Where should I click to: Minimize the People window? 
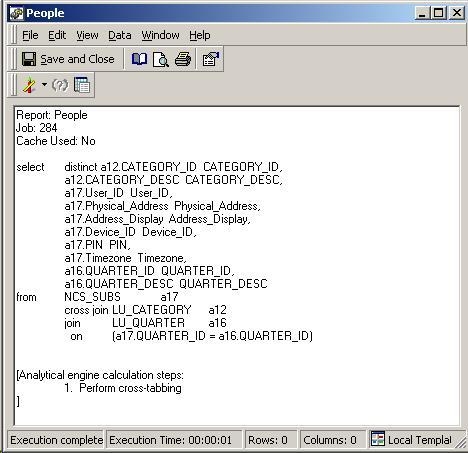(423, 13)
